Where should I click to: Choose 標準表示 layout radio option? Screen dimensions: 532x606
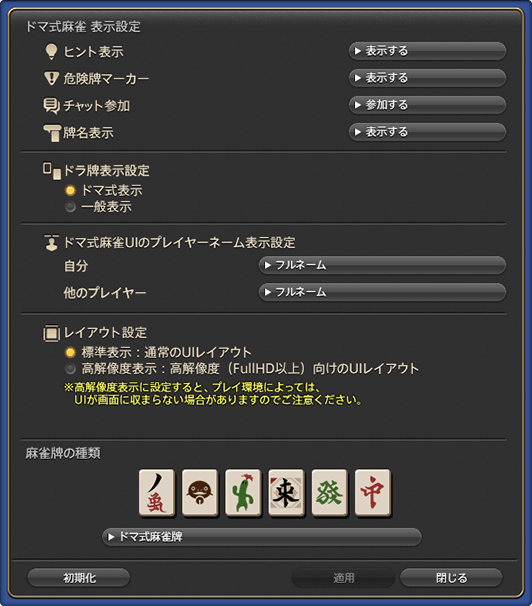(x=70, y=352)
